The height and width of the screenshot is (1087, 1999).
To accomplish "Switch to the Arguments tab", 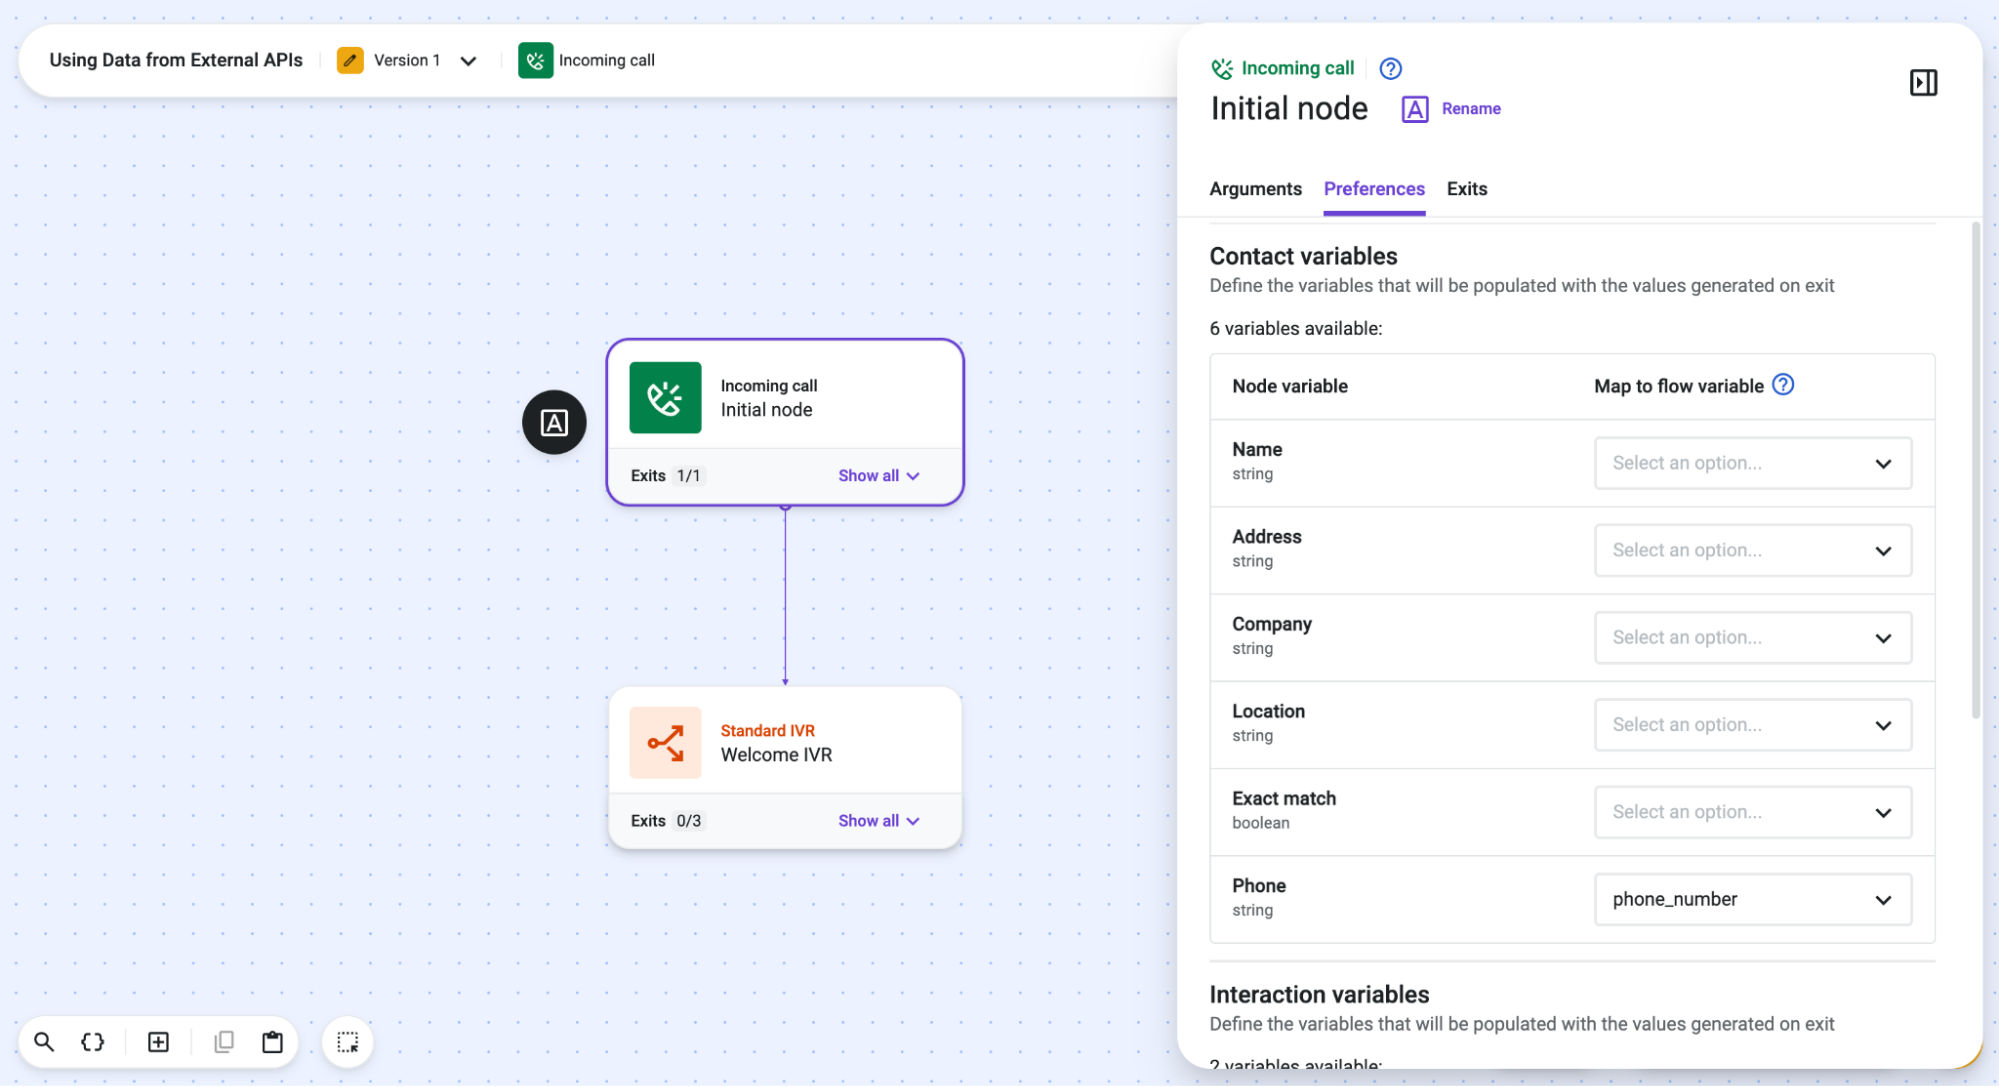I will (x=1255, y=189).
